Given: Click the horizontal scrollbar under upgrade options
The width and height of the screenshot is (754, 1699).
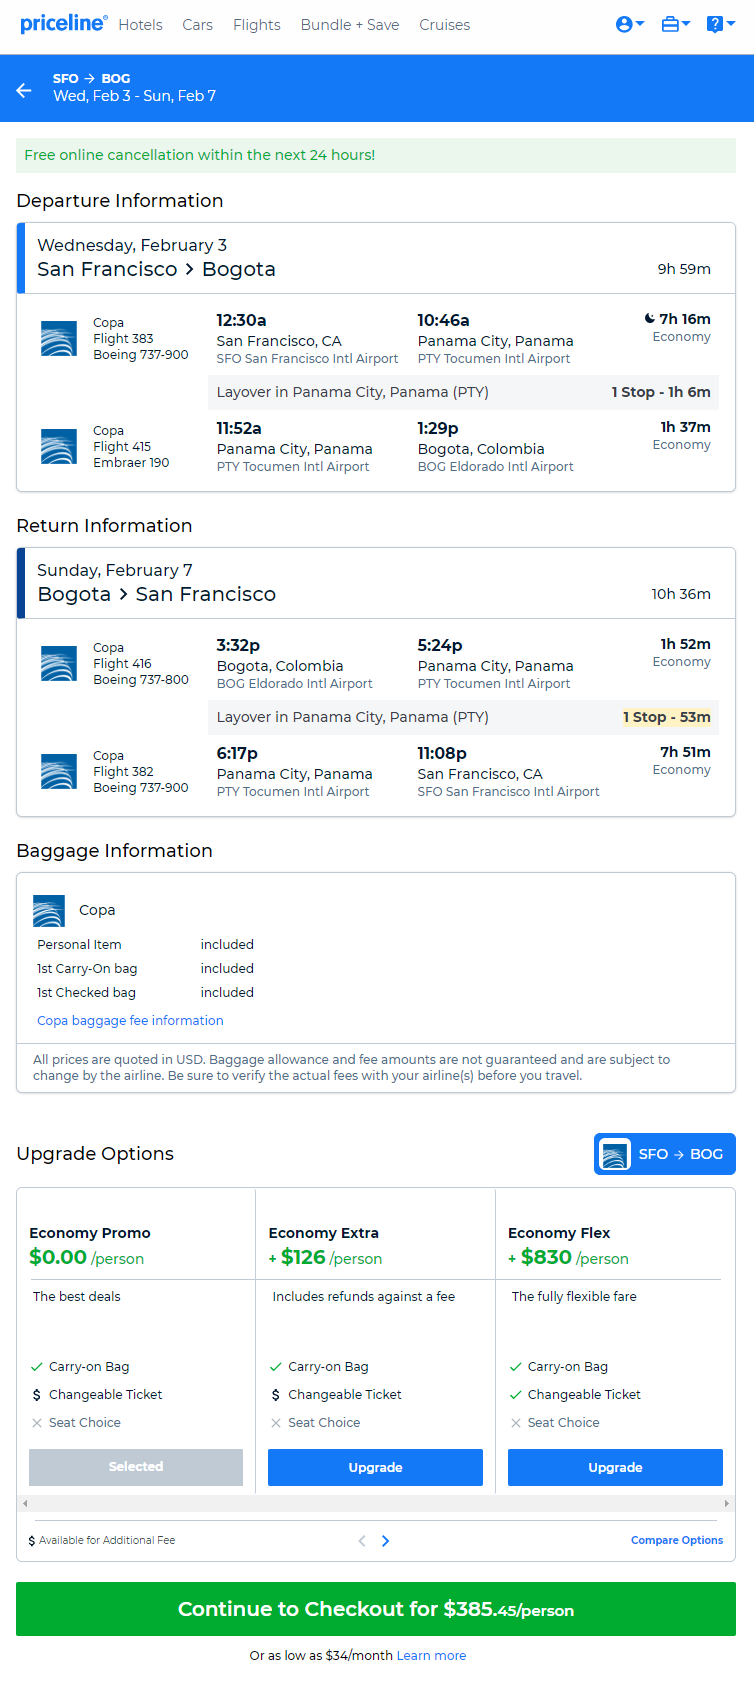Looking at the screenshot, I should pos(376,1503).
